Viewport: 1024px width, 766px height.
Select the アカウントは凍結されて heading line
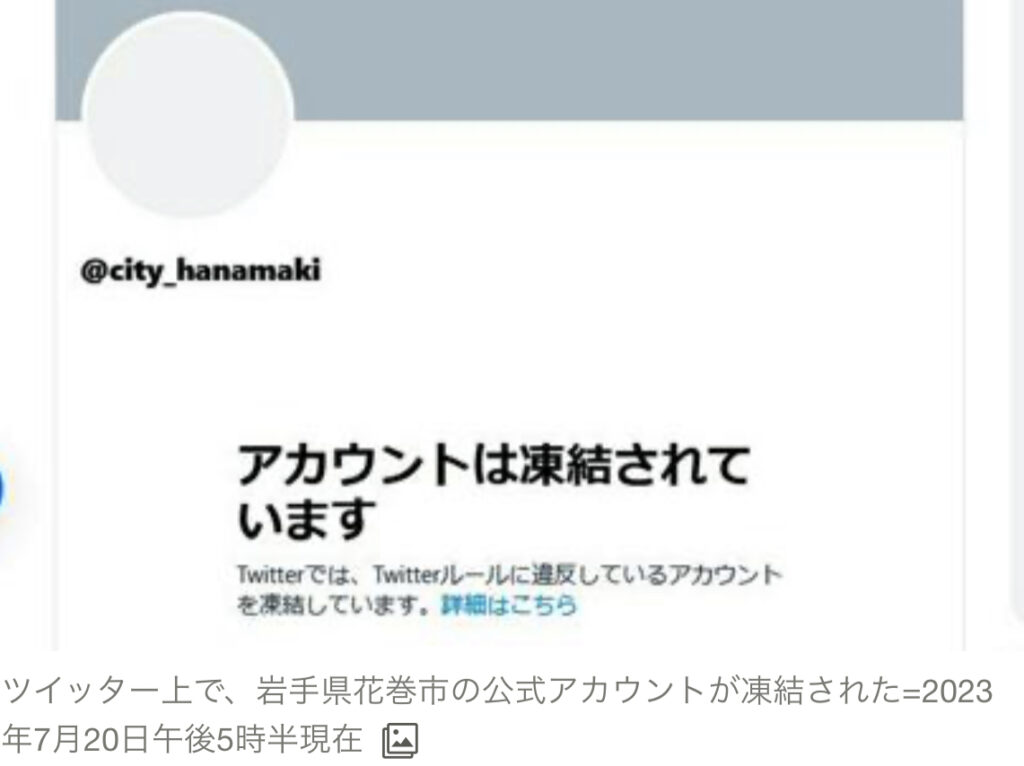pos(493,466)
